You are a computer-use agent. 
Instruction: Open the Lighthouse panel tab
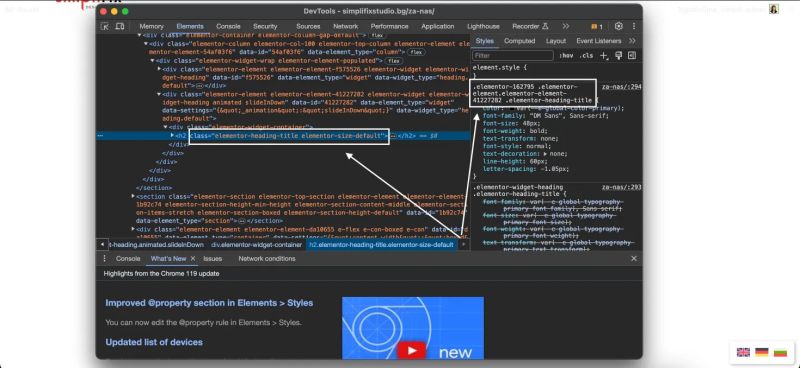coord(483,27)
